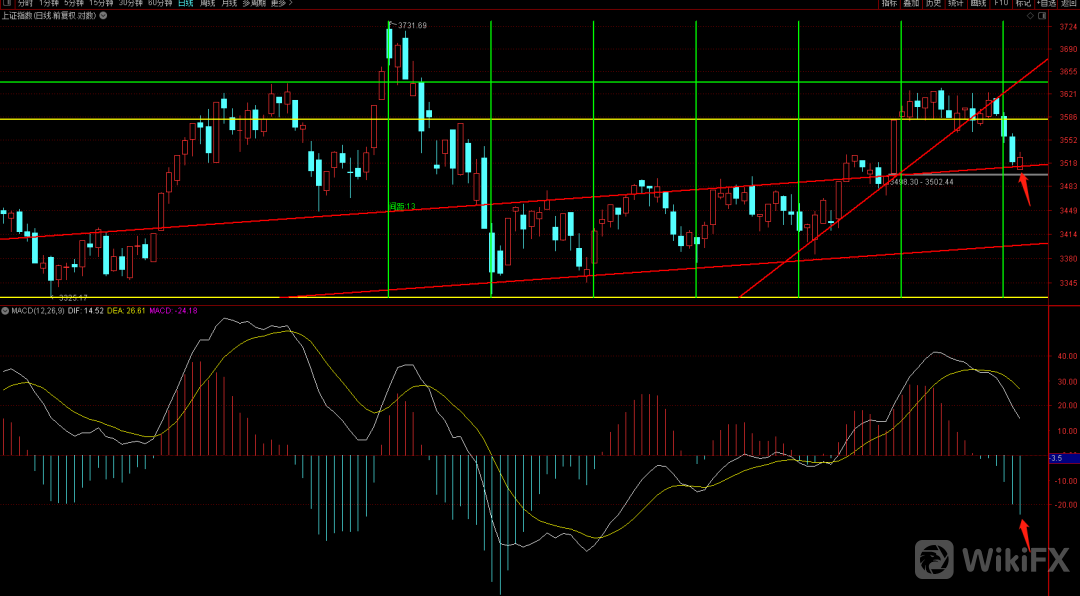Open the 指标 indicators button
Image resolution: width=1080 pixels, height=596 pixels.
point(889,4)
